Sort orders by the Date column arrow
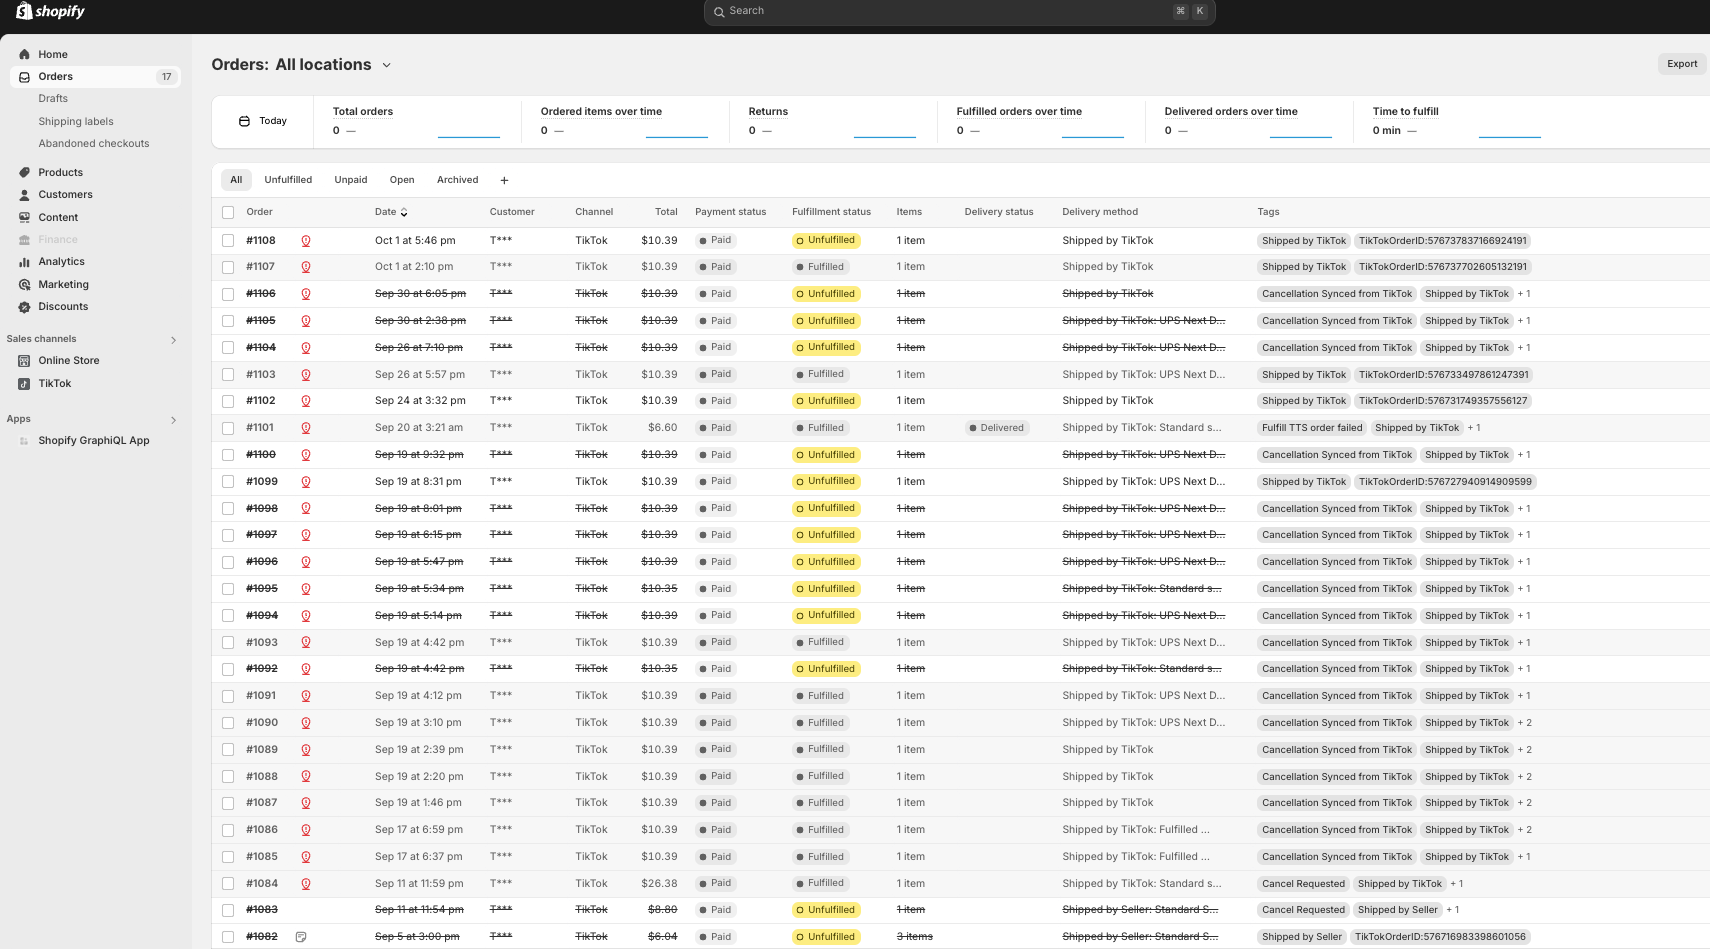 404,212
